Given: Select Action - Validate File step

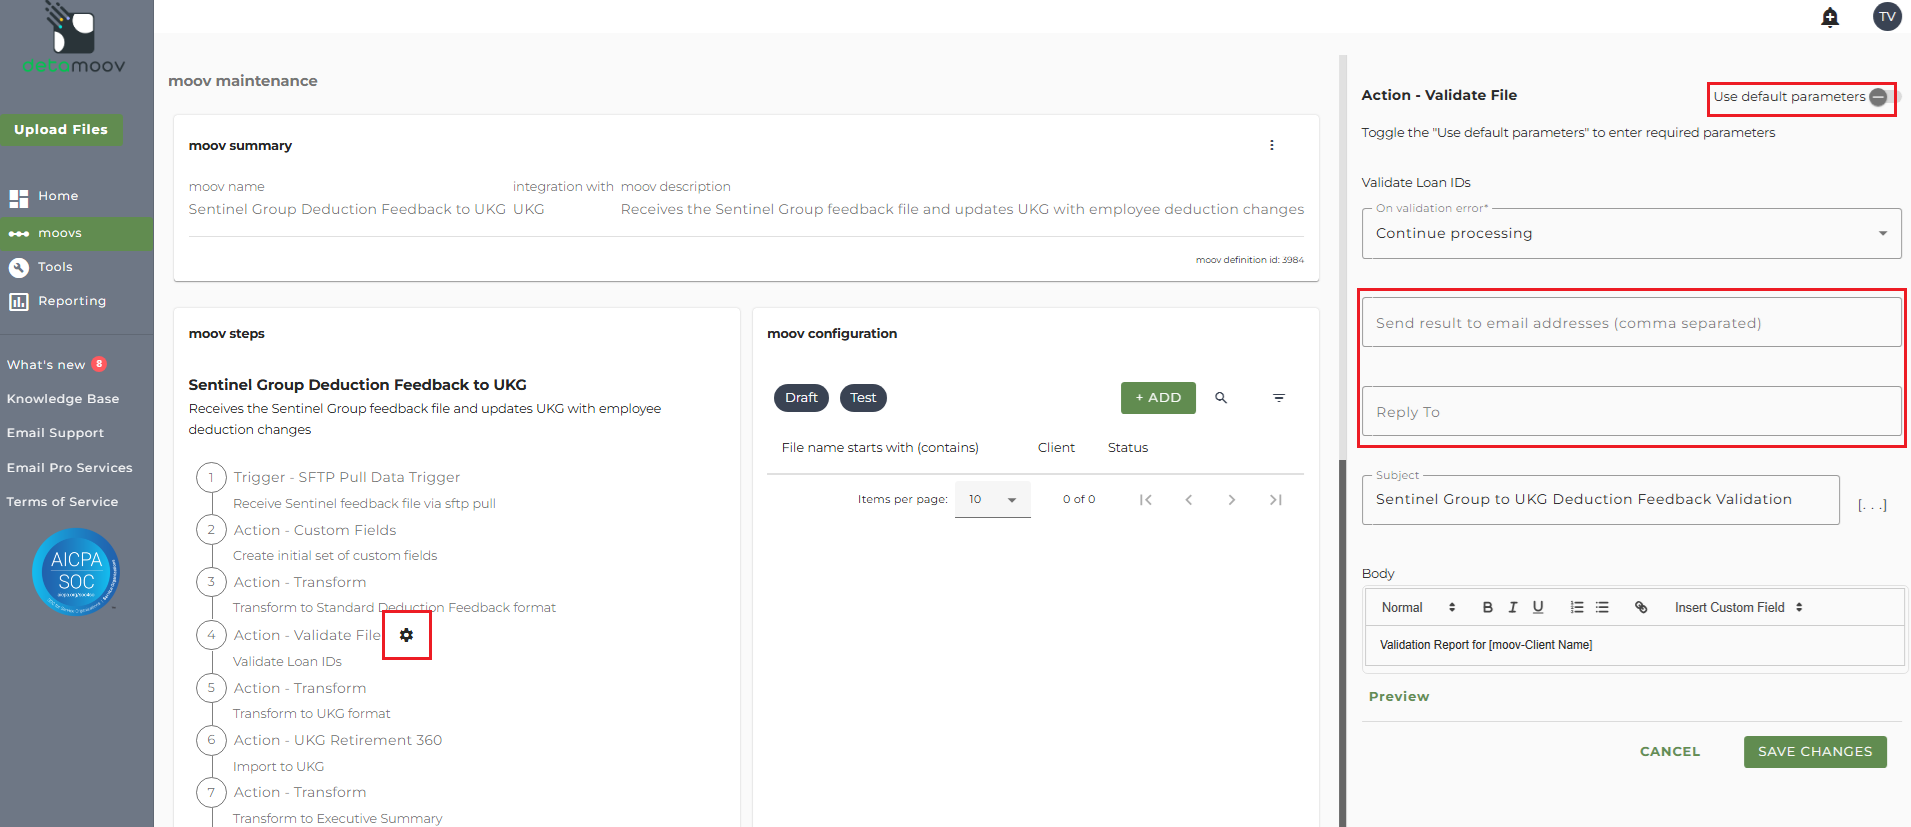Looking at the screenshot, I should click(307, 635).
